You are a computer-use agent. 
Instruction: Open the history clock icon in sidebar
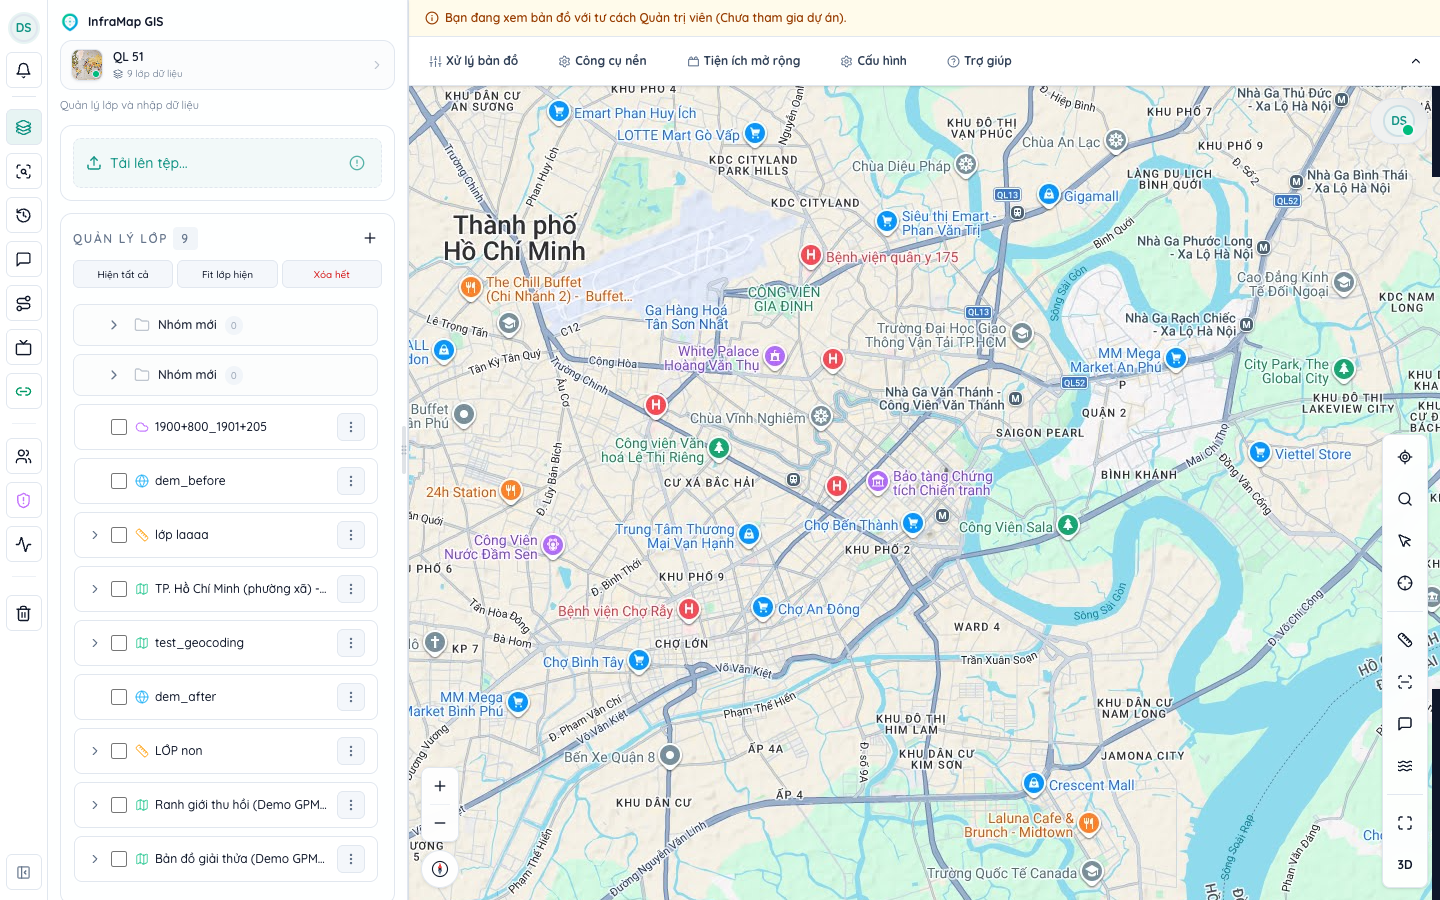tap(23, 215)
